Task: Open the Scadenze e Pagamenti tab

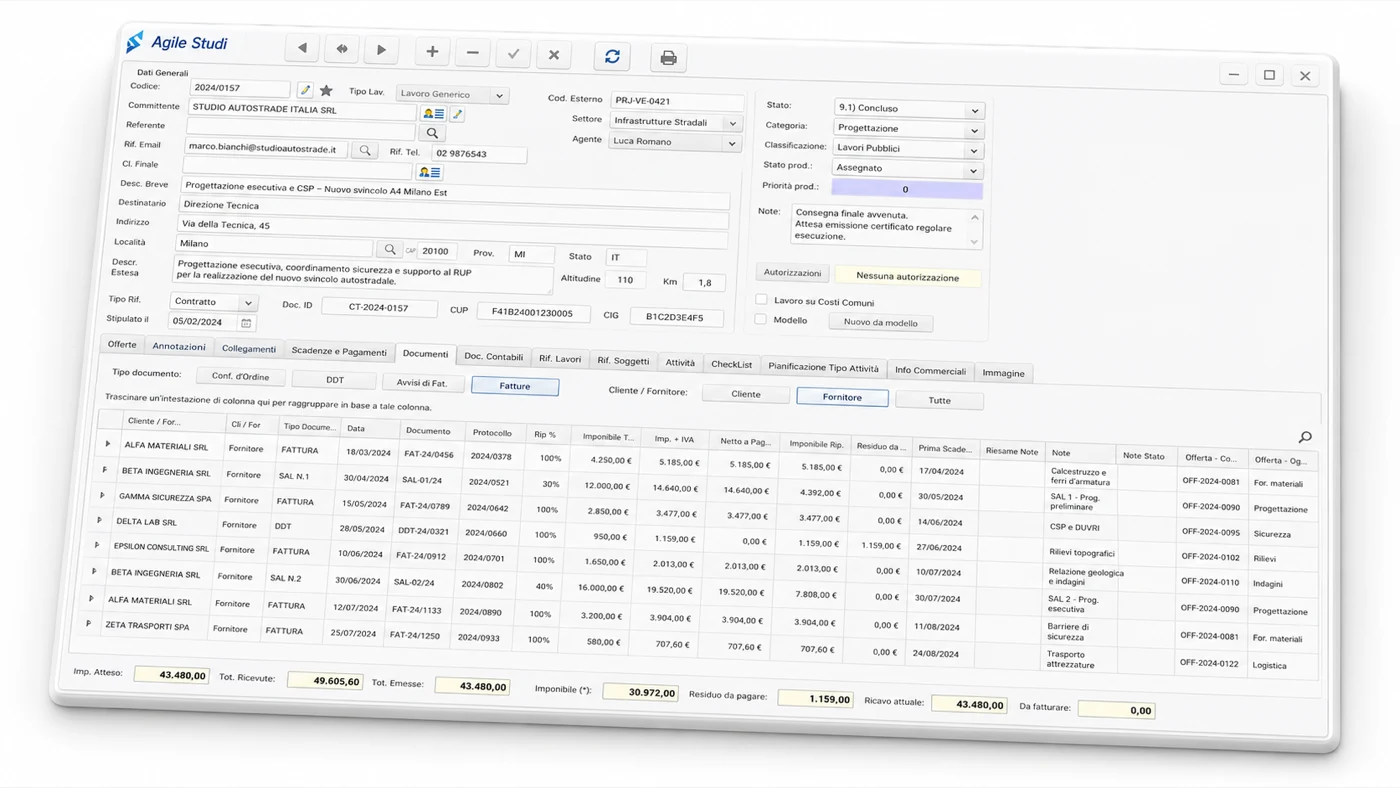Action: pos(339,352)
